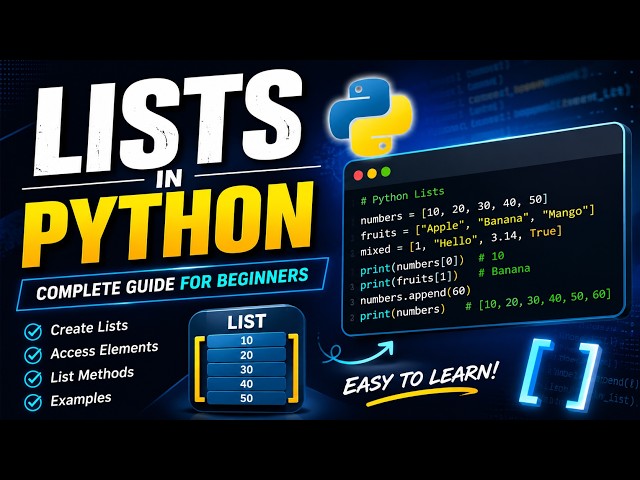Click the '# Banana' comment
This screenshot has width=640, height=480.
[x=504, y=270]
